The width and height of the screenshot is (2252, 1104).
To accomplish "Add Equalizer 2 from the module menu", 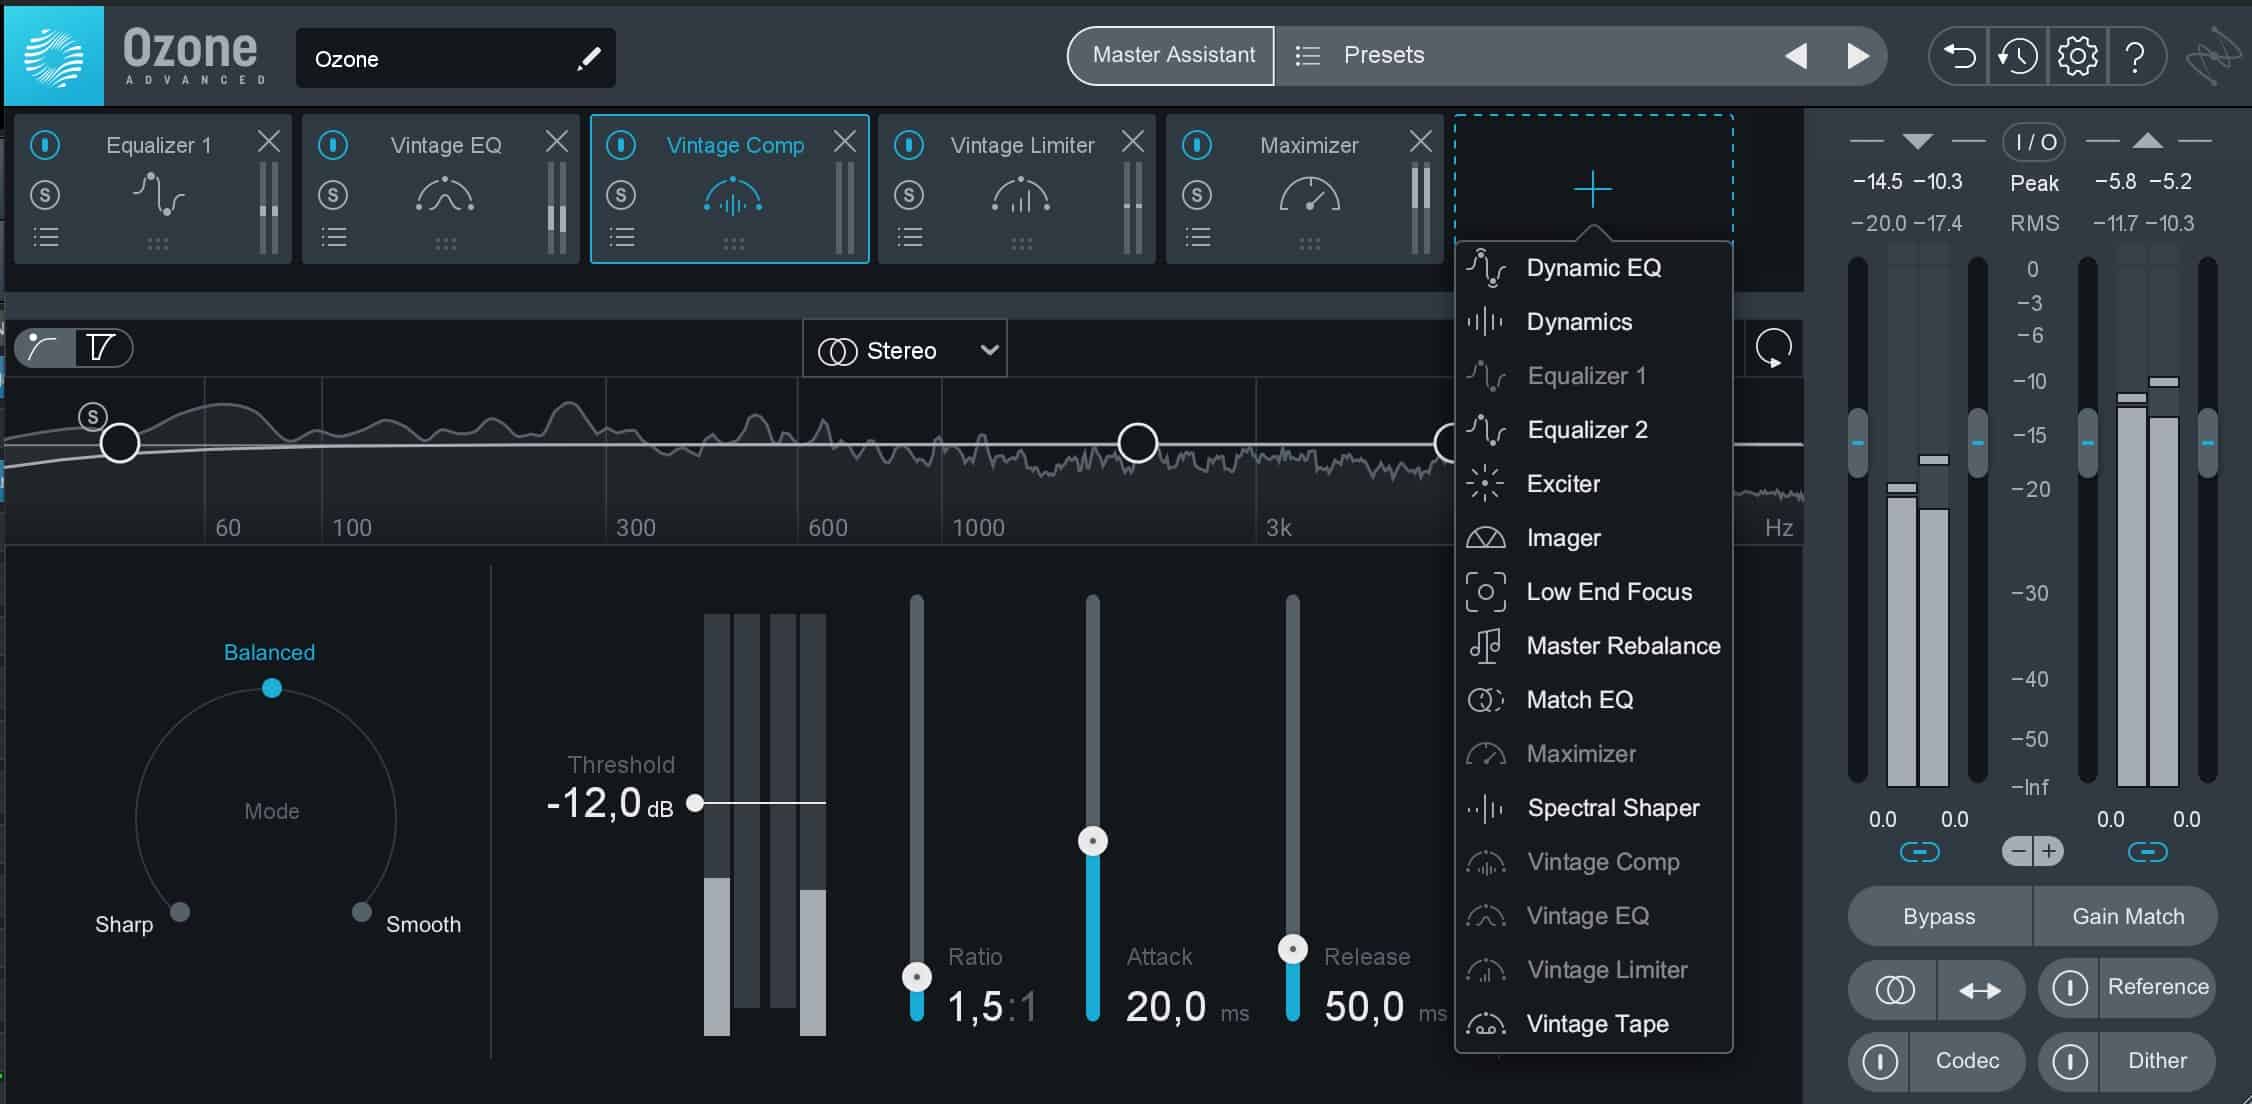I will (1594, 430).
